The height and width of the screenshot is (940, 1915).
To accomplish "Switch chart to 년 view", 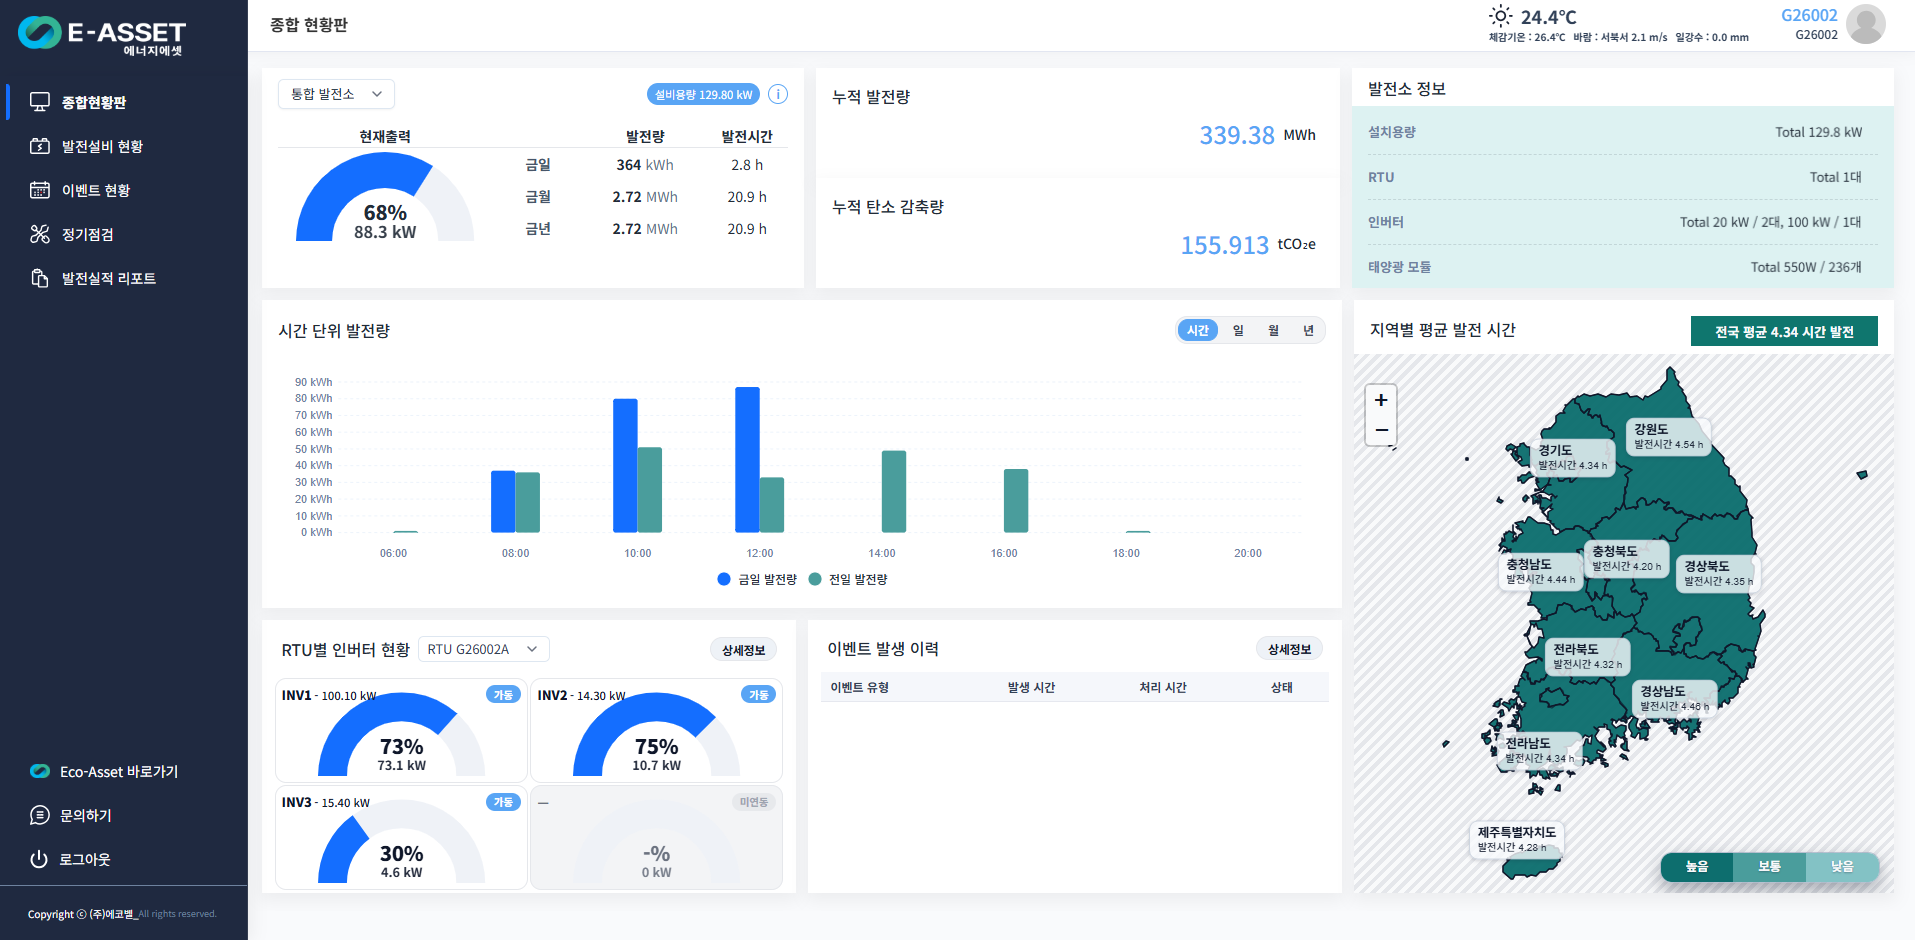I will 1308,330.
